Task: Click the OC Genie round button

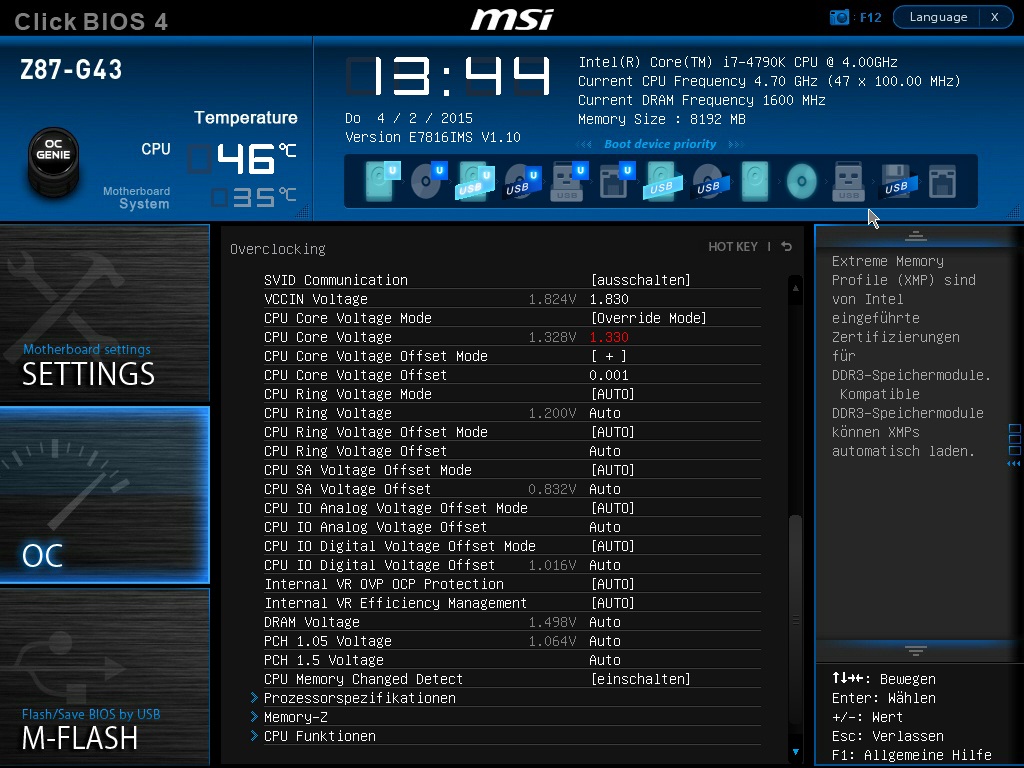Action: (x=54, y=161)
